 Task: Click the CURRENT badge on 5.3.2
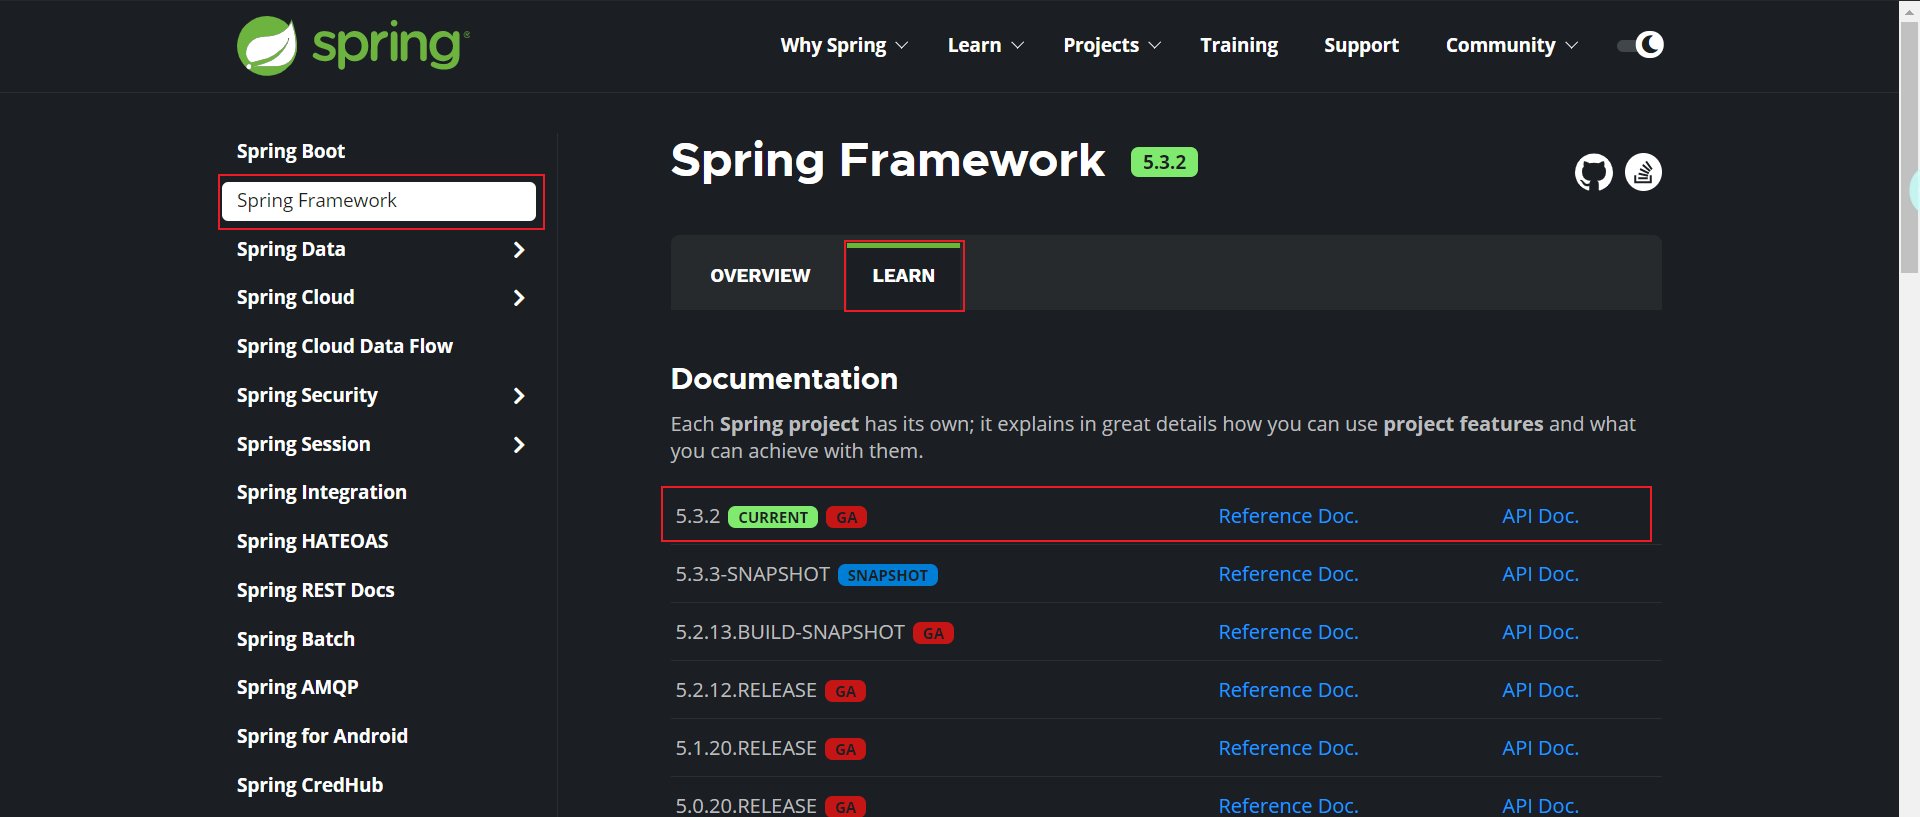[773, 517]
